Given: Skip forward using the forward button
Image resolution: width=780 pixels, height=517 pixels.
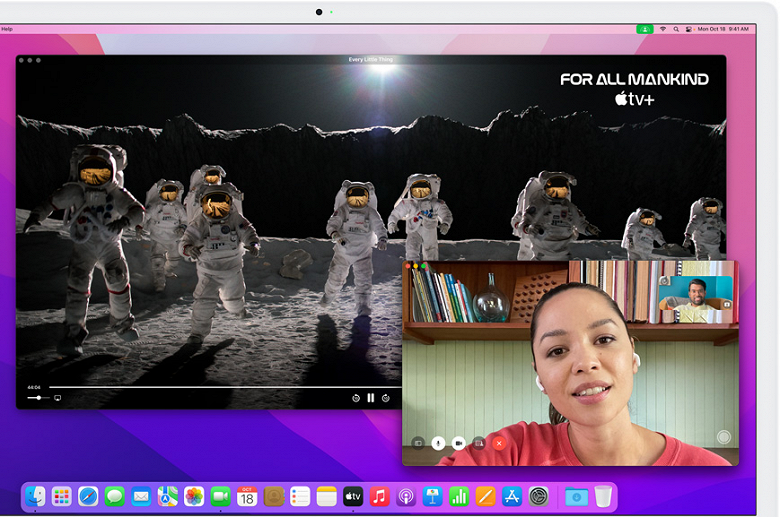Looking at the screenshot, I should pyautogui.click(x=386, y=398).
